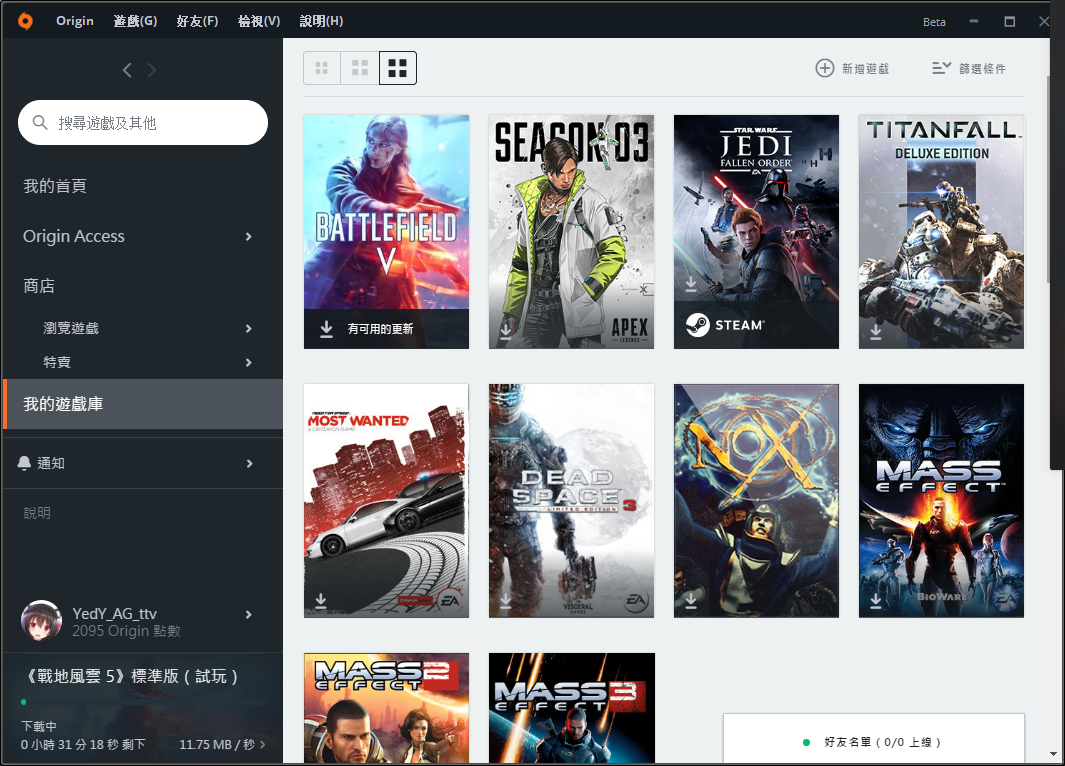Click the Origin logo icon
The height and width of the screenshot is (766, 1065).
tap(25, 21)
